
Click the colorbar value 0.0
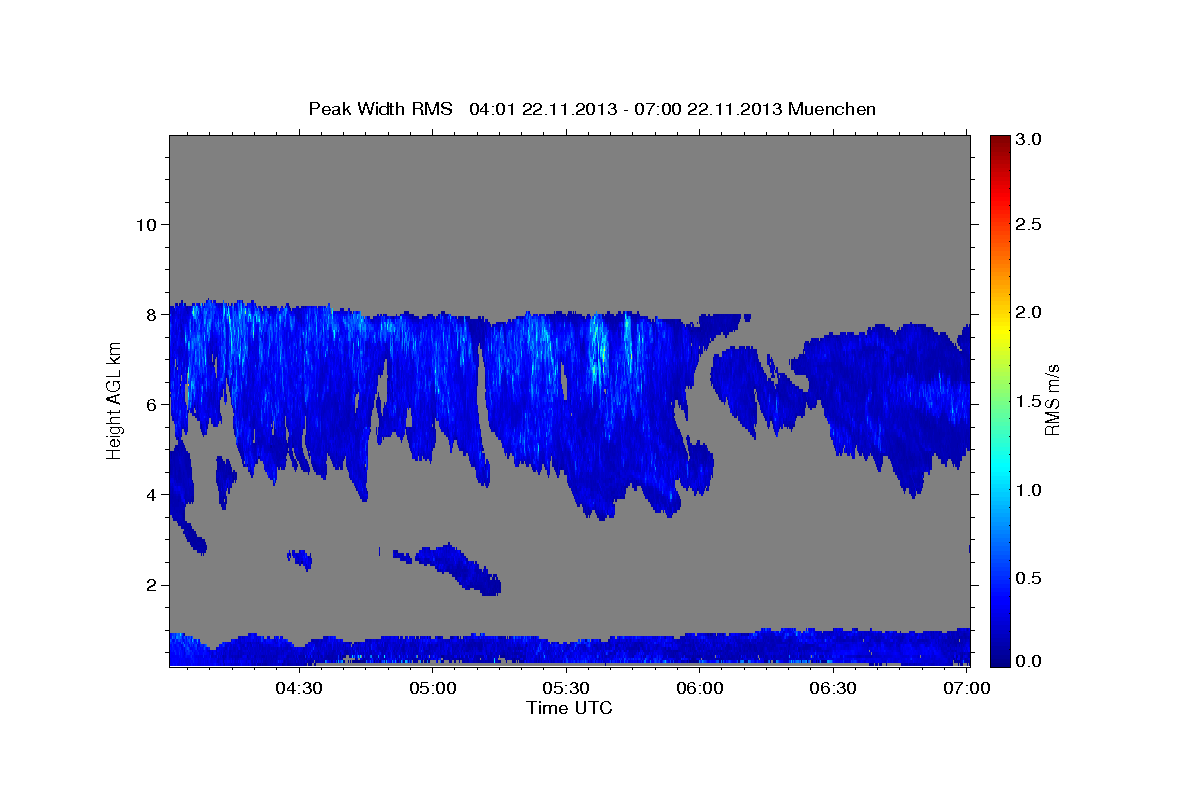1029,660
